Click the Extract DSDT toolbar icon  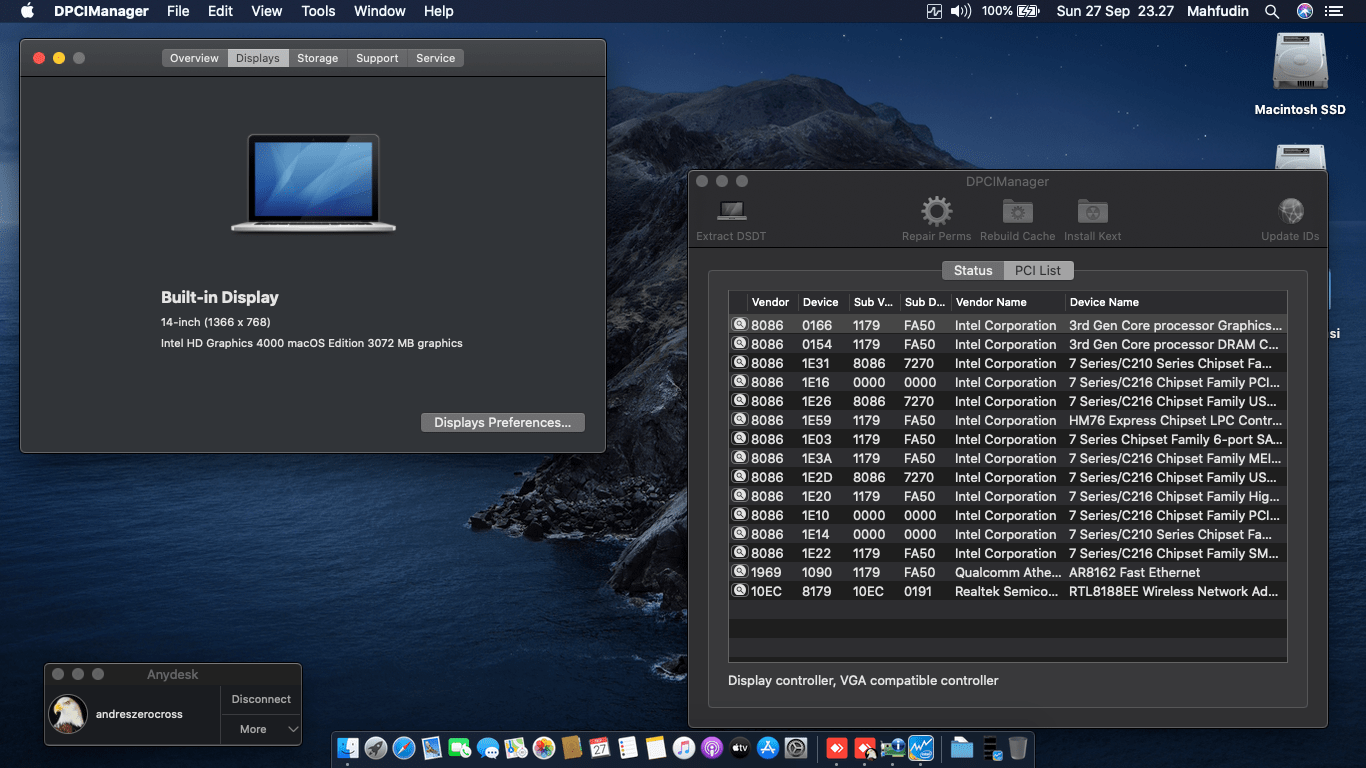coord(731,212)
